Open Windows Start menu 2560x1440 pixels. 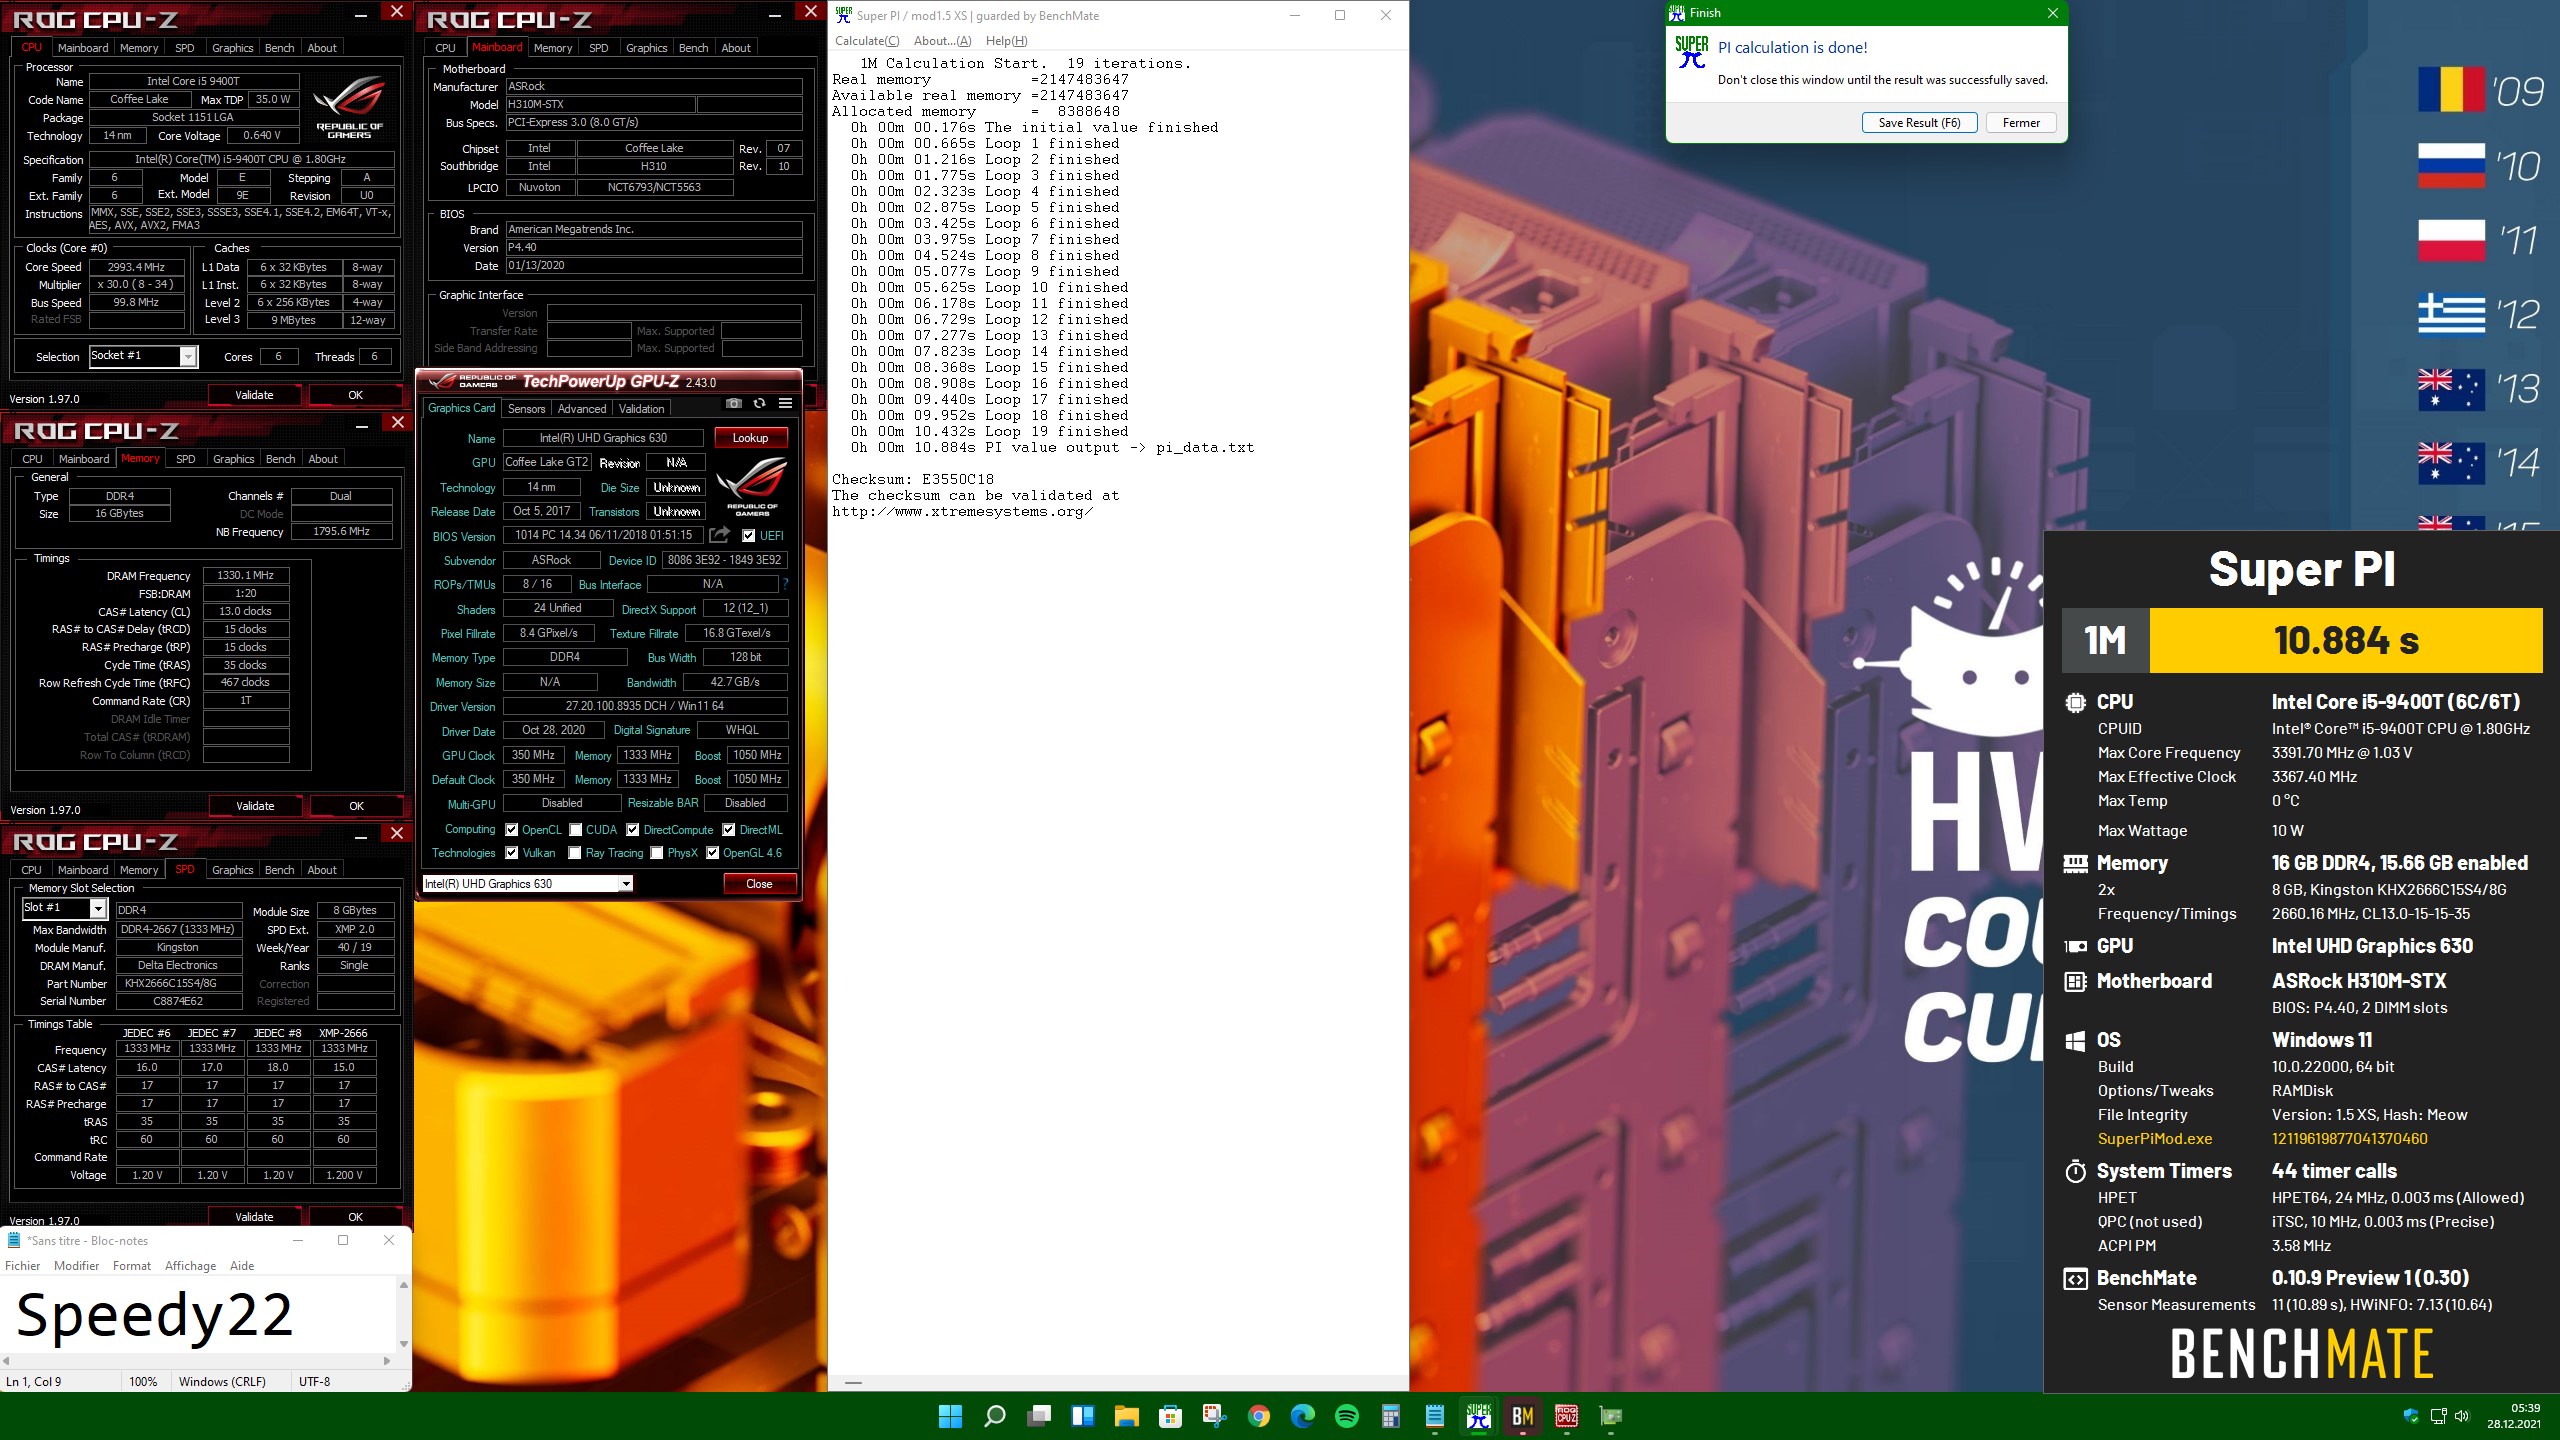point(950,1416)
